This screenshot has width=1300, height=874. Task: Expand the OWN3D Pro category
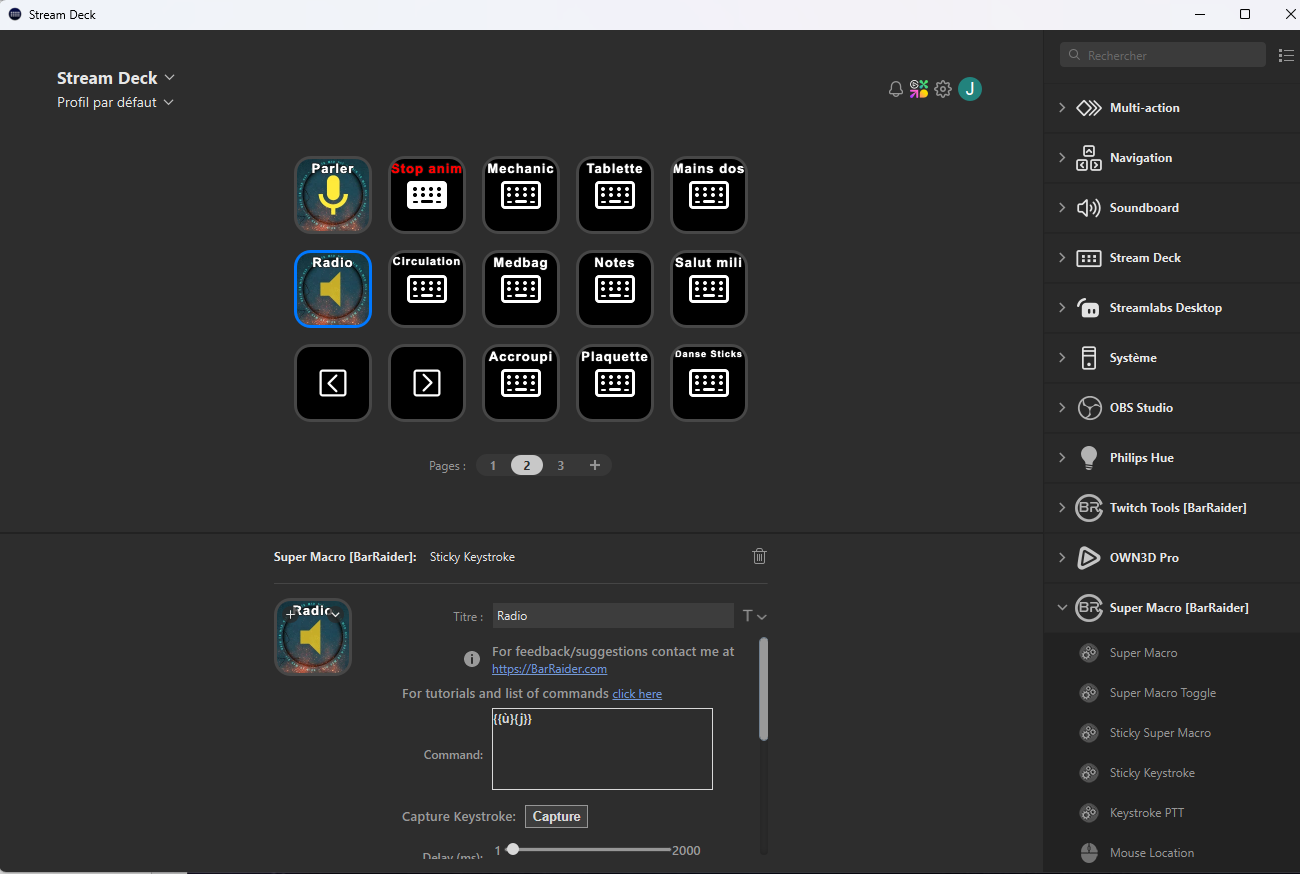point(1171,558)
